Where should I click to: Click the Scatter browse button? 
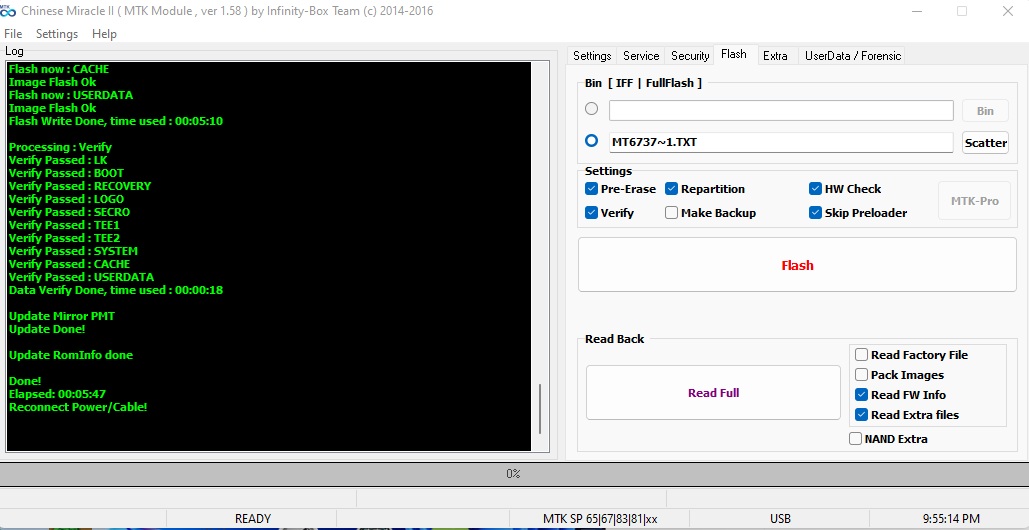point(985,142)
